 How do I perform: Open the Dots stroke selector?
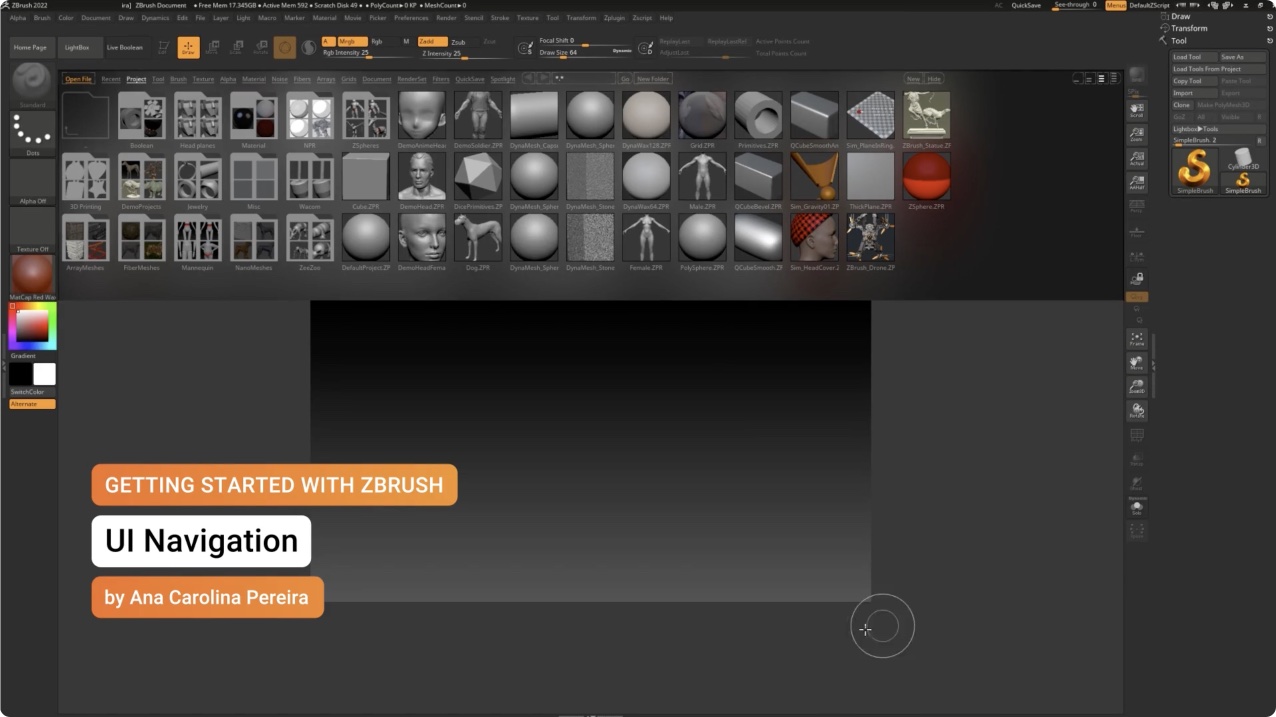click(33, 134)
